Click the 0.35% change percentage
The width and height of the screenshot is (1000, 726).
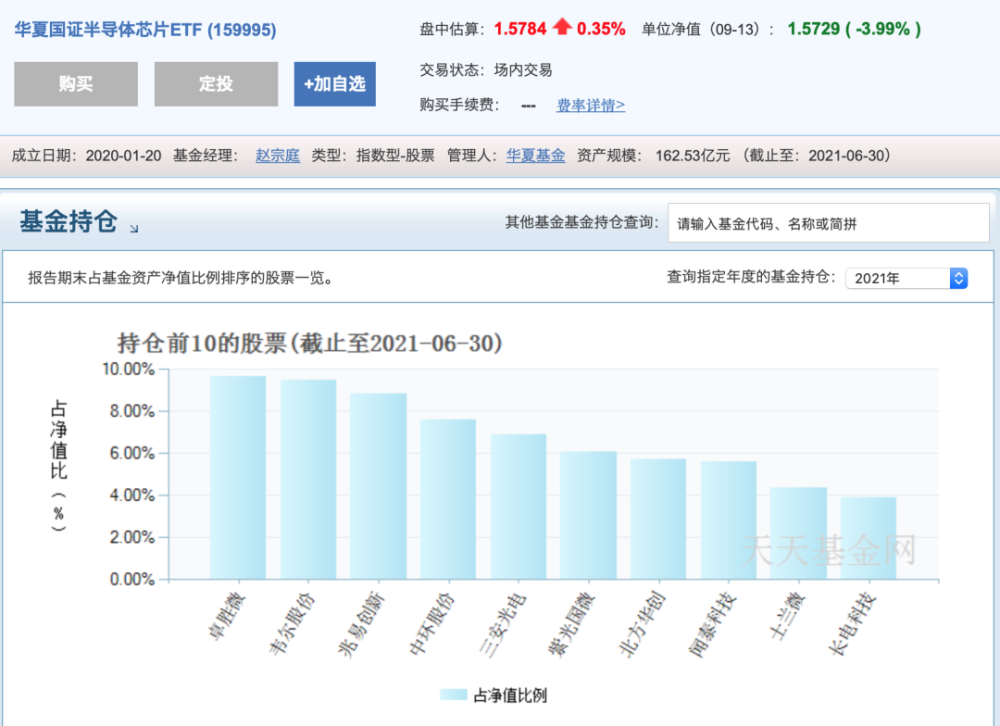(601, 29)
